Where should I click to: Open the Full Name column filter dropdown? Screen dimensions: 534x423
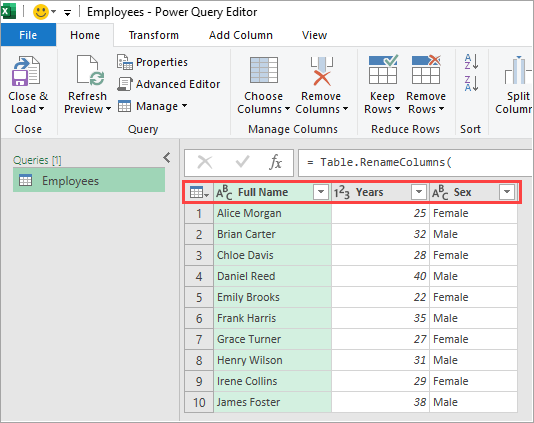321,192
